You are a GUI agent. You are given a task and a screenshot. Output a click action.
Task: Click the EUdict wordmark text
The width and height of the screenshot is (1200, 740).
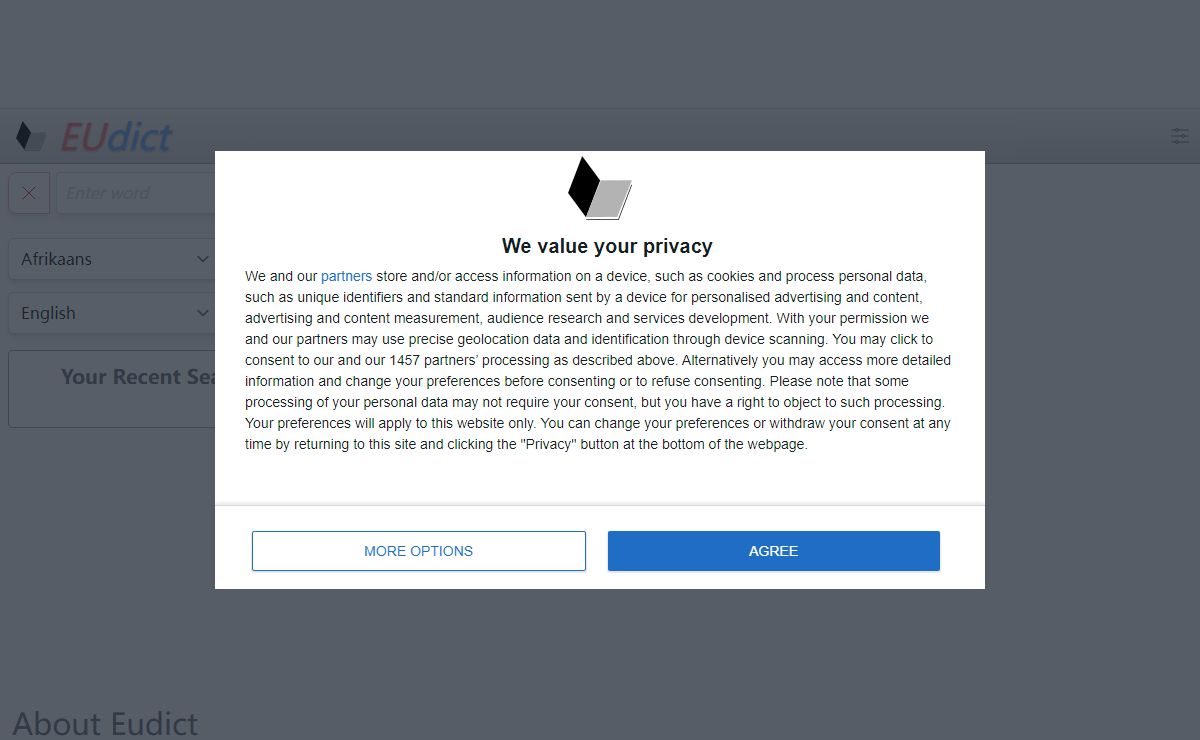click(116, 137)
